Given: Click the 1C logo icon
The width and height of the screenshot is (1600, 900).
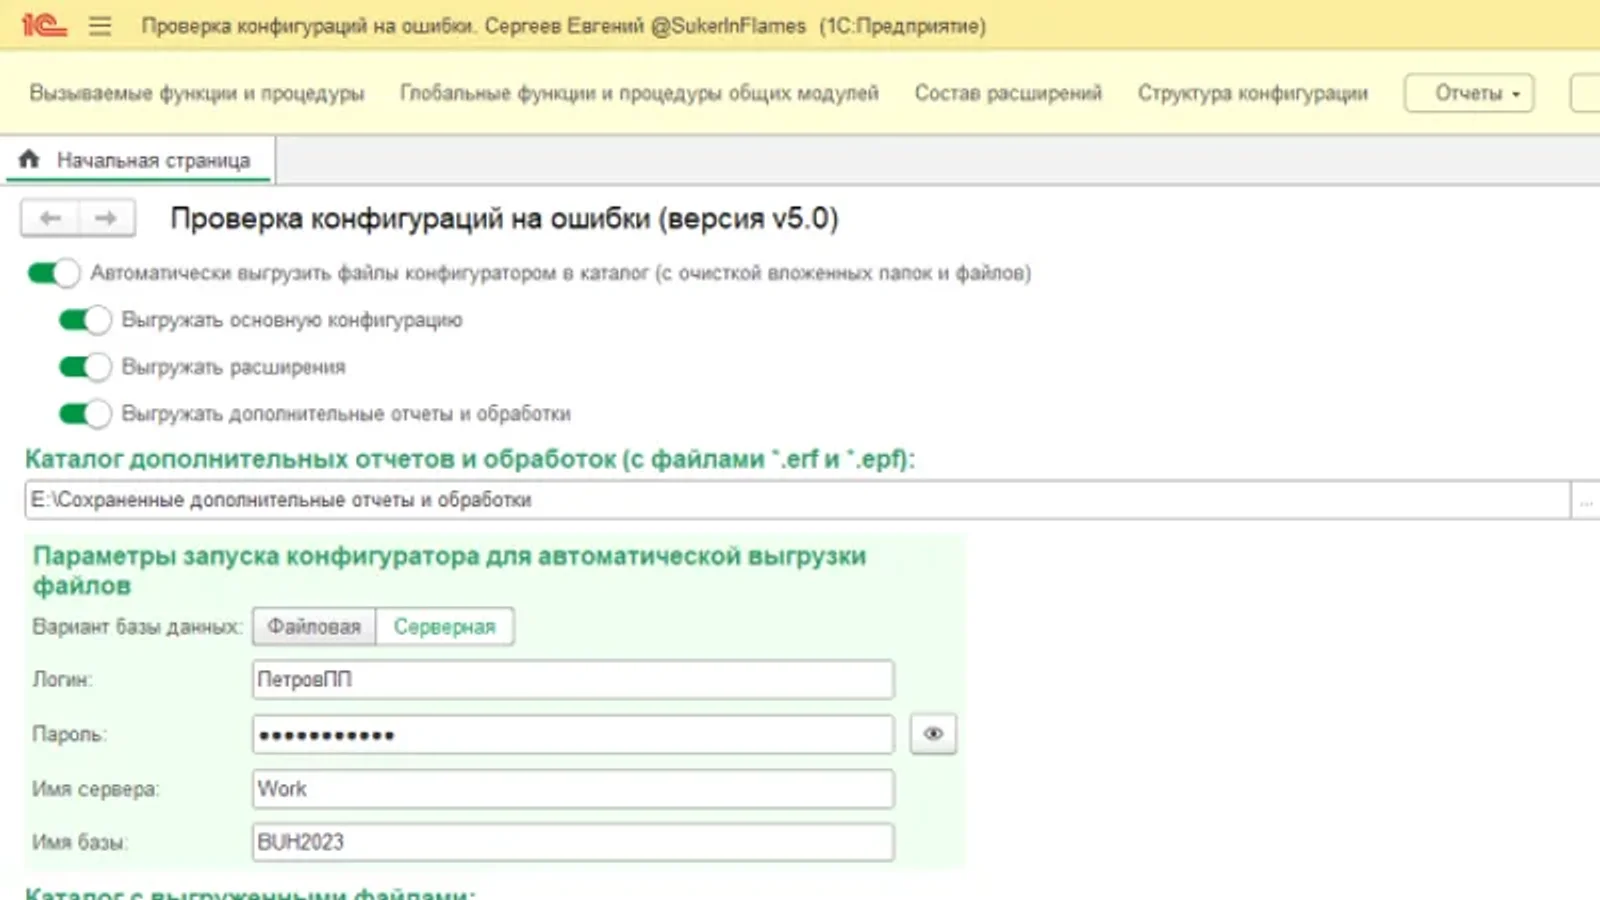Looking at the screenshot, I should tap(43, 25).
